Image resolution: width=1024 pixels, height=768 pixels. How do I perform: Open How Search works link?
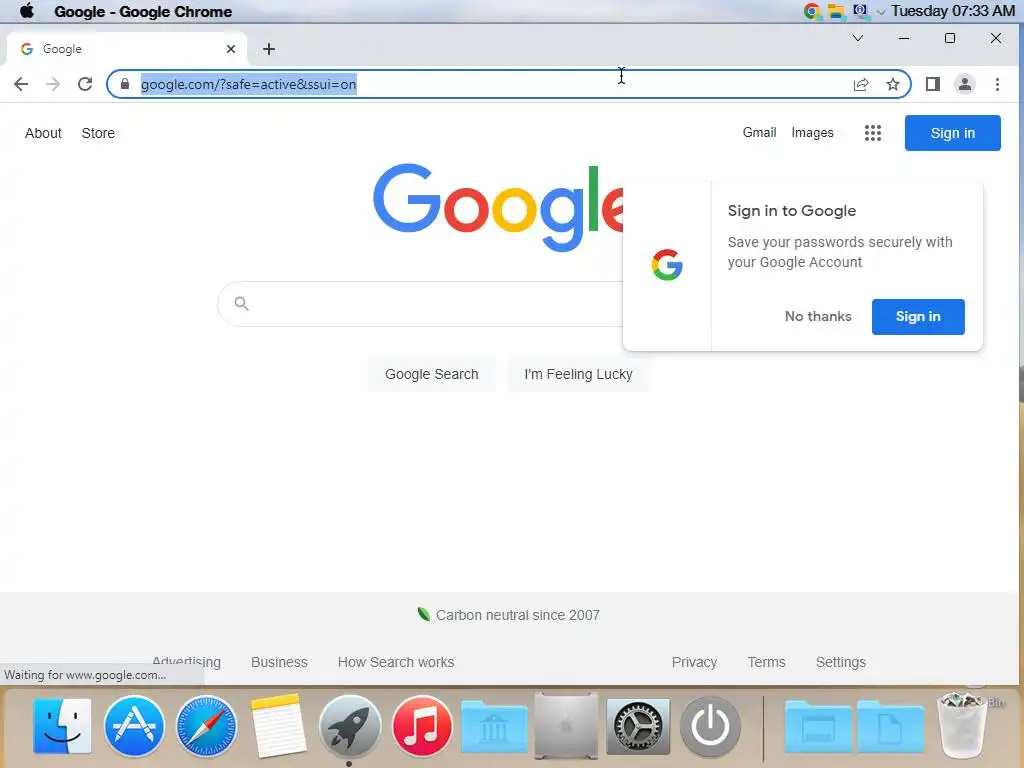[x=396, y=662]
